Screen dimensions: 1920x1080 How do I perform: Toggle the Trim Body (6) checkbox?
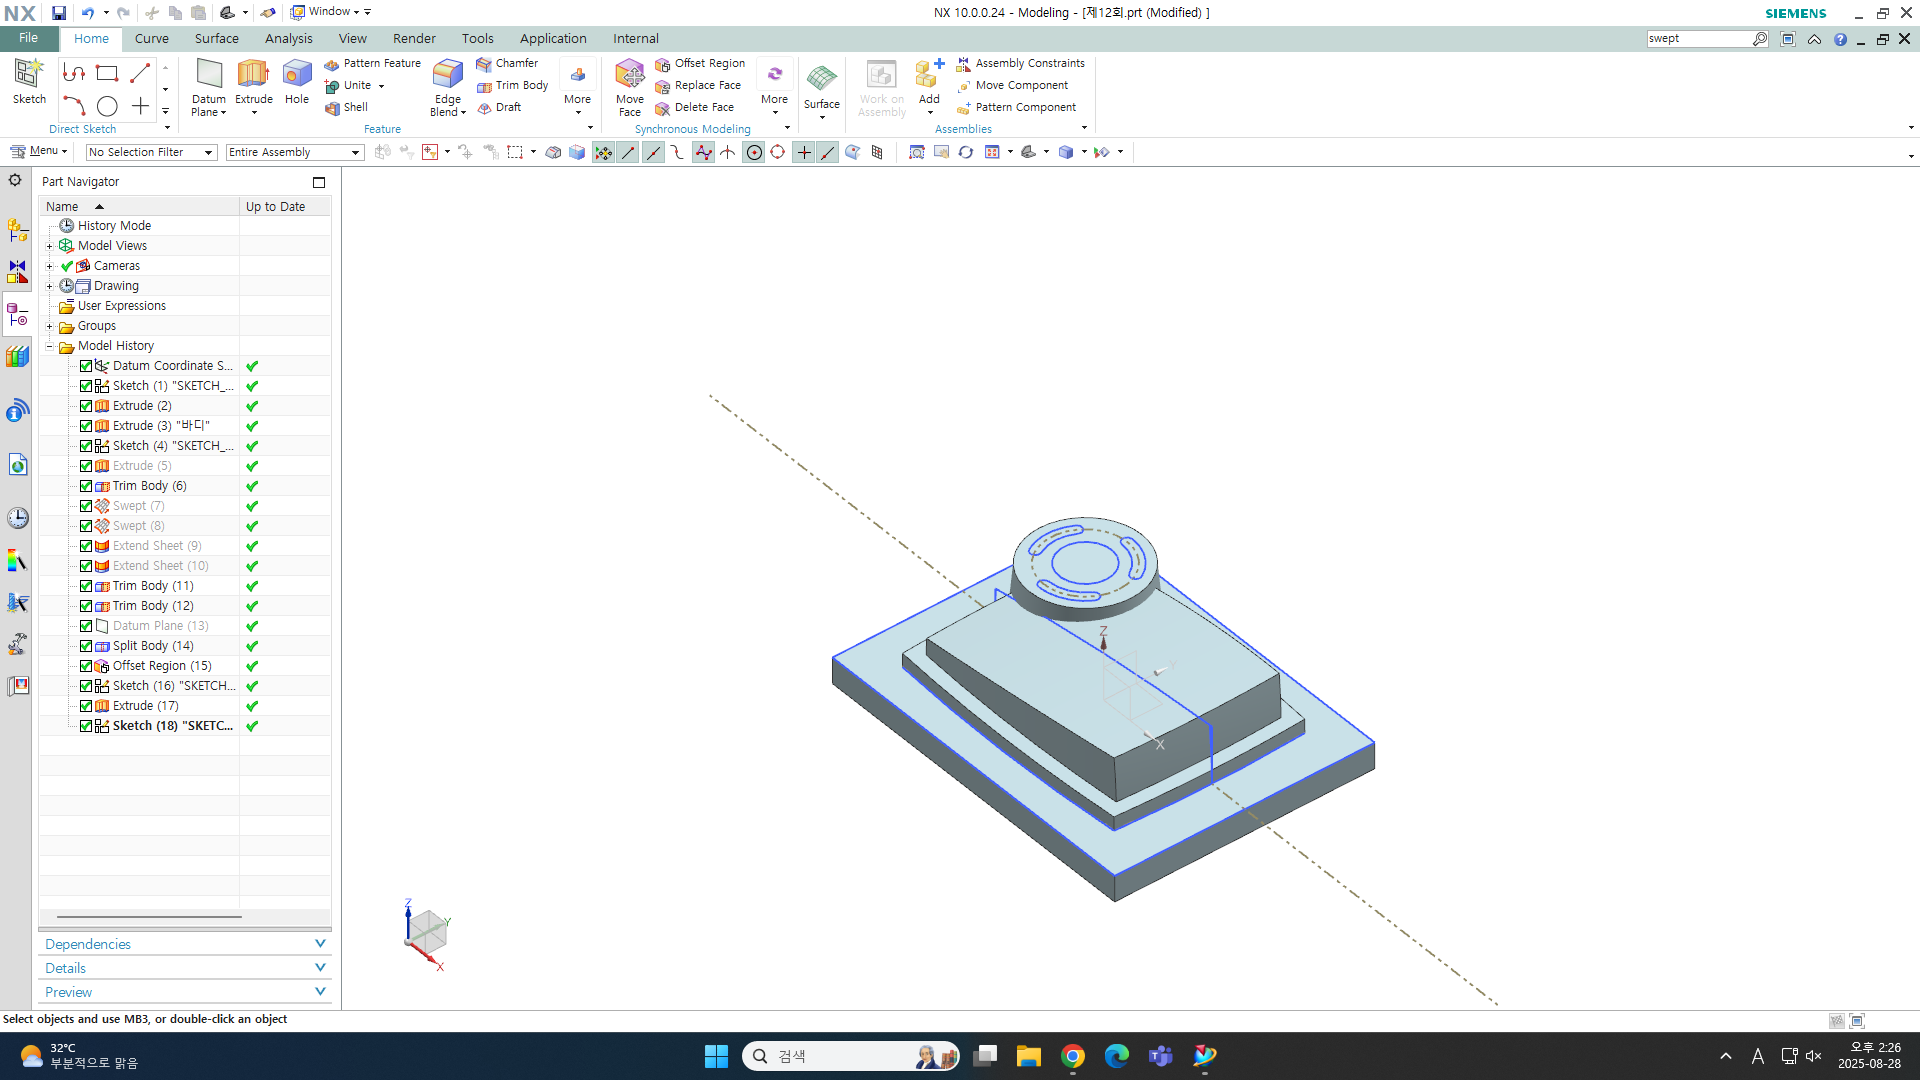point(86,486)
